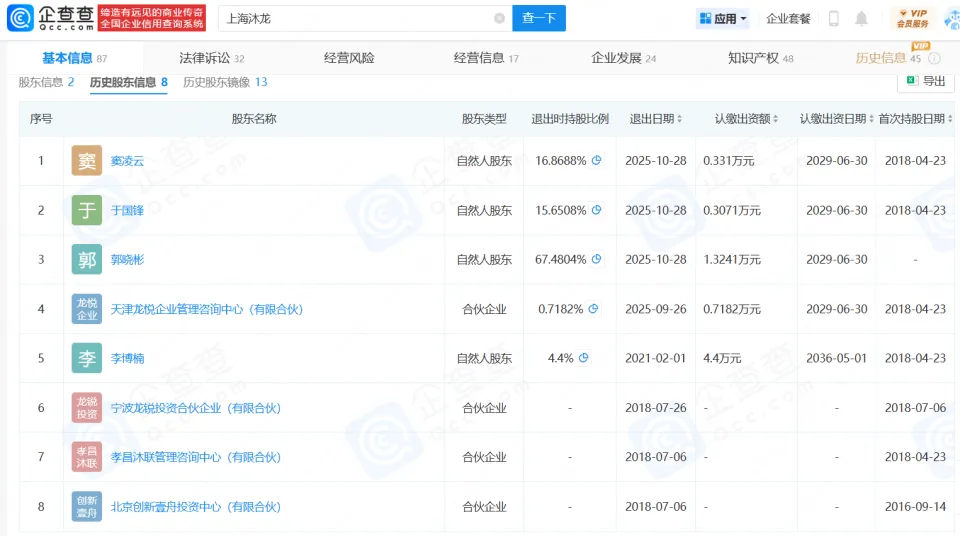Open the mobile app phone icon

pyautogui.click(x=834, y=18)
